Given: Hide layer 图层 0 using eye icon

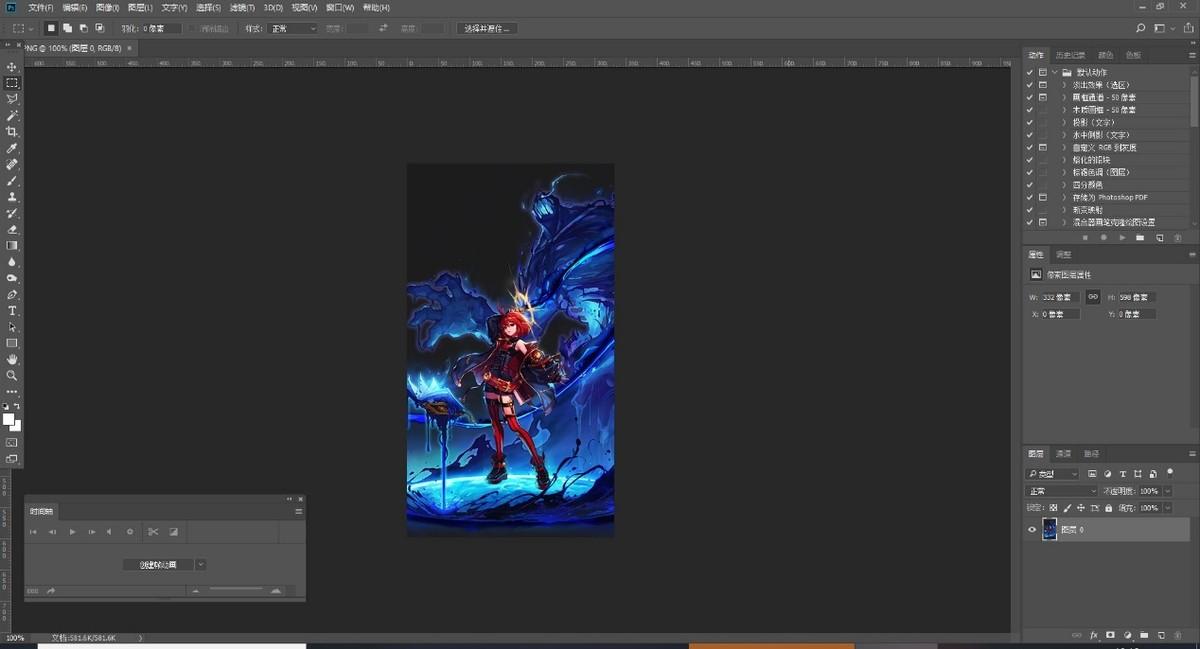Looking at the screenshot, I should (x=1032, y=530).
